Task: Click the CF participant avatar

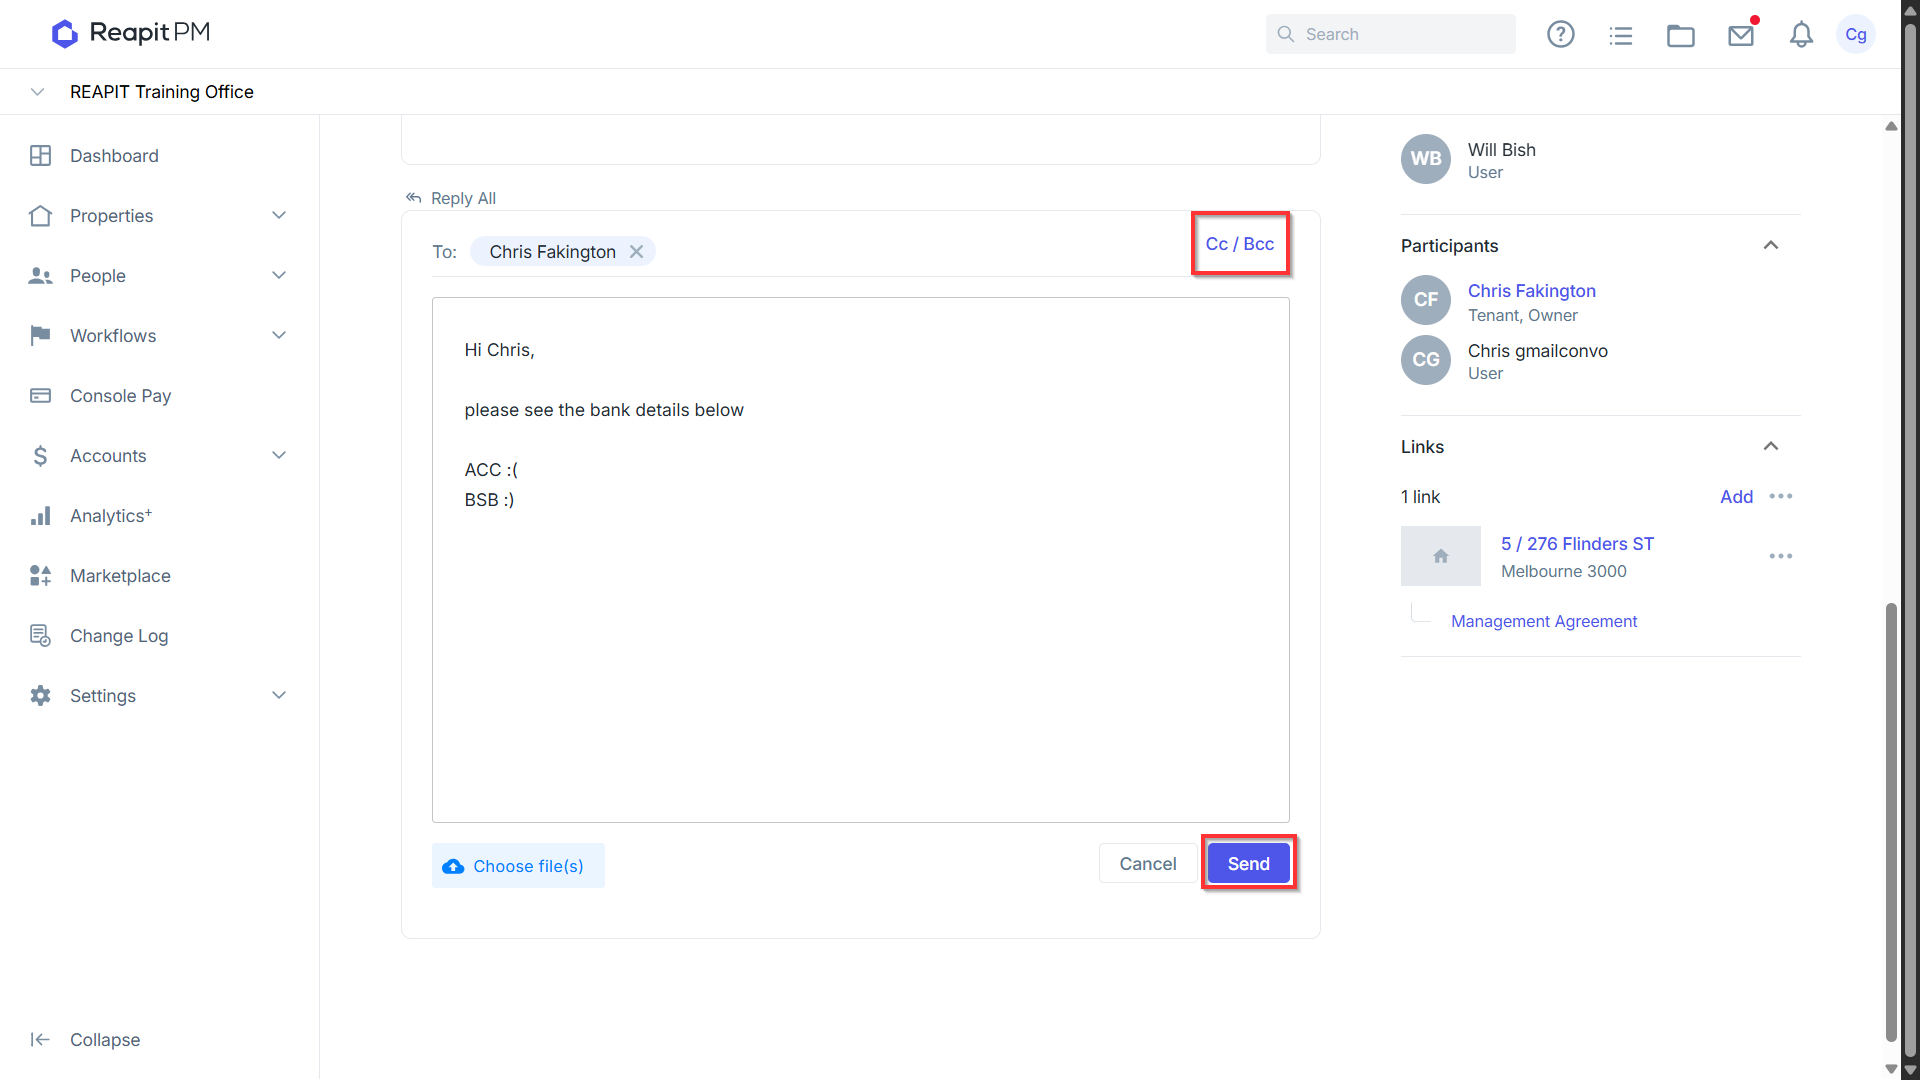Action: [1425, 300]
